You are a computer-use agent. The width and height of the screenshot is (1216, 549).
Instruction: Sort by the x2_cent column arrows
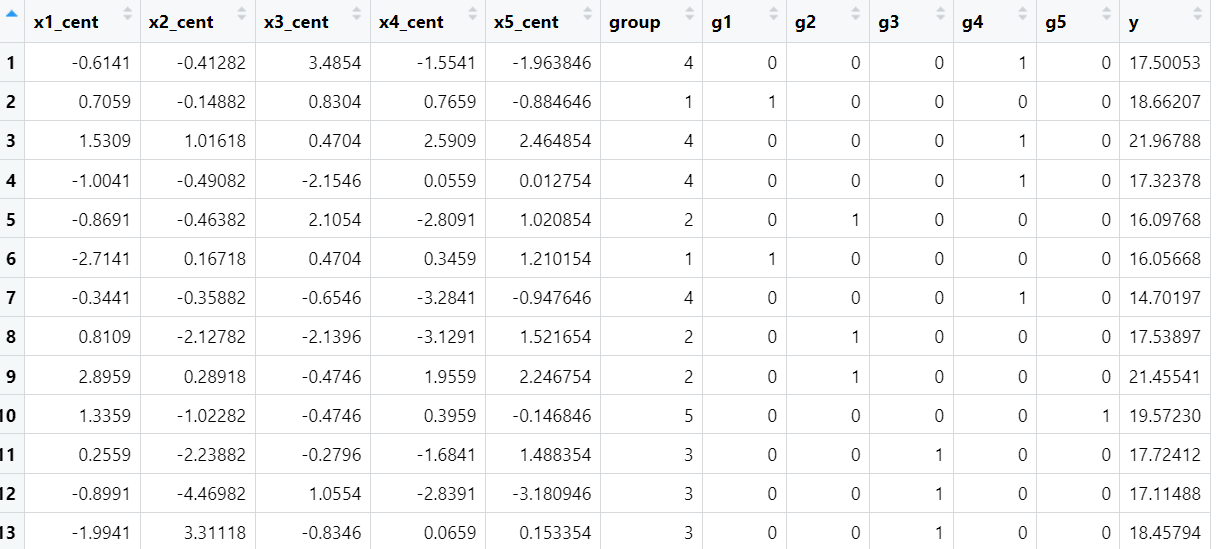tap(242, 14)
